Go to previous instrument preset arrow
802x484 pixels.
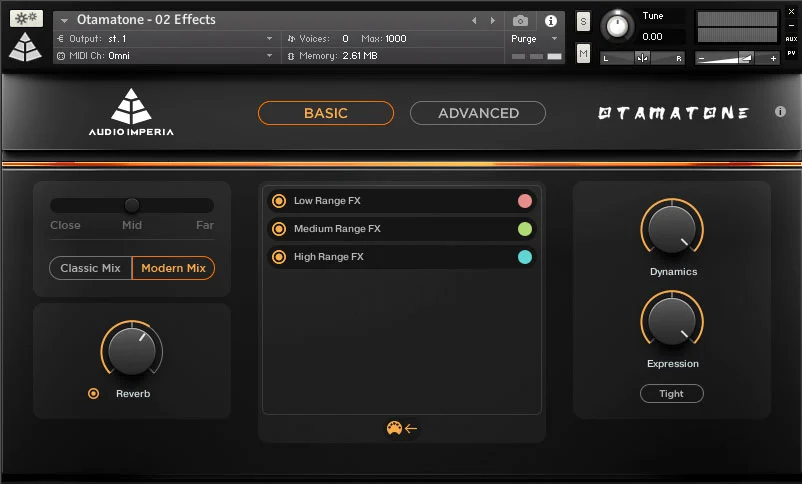pyautogui.click(x=474, y=20)
